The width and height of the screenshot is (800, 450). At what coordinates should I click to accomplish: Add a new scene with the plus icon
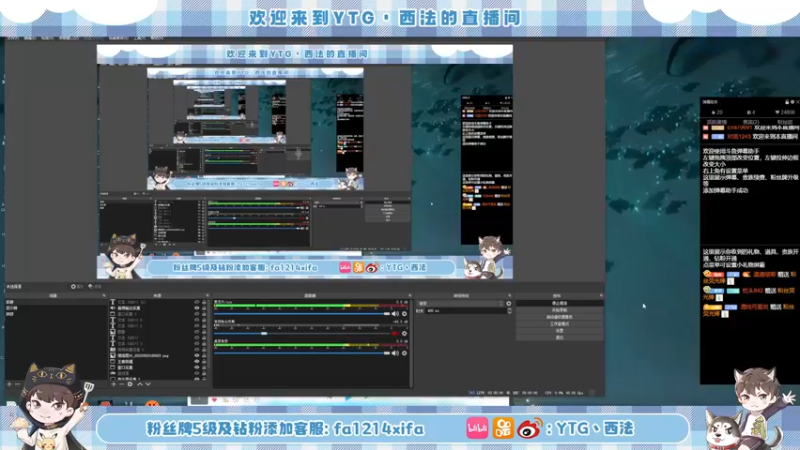(x=9, y=384)
